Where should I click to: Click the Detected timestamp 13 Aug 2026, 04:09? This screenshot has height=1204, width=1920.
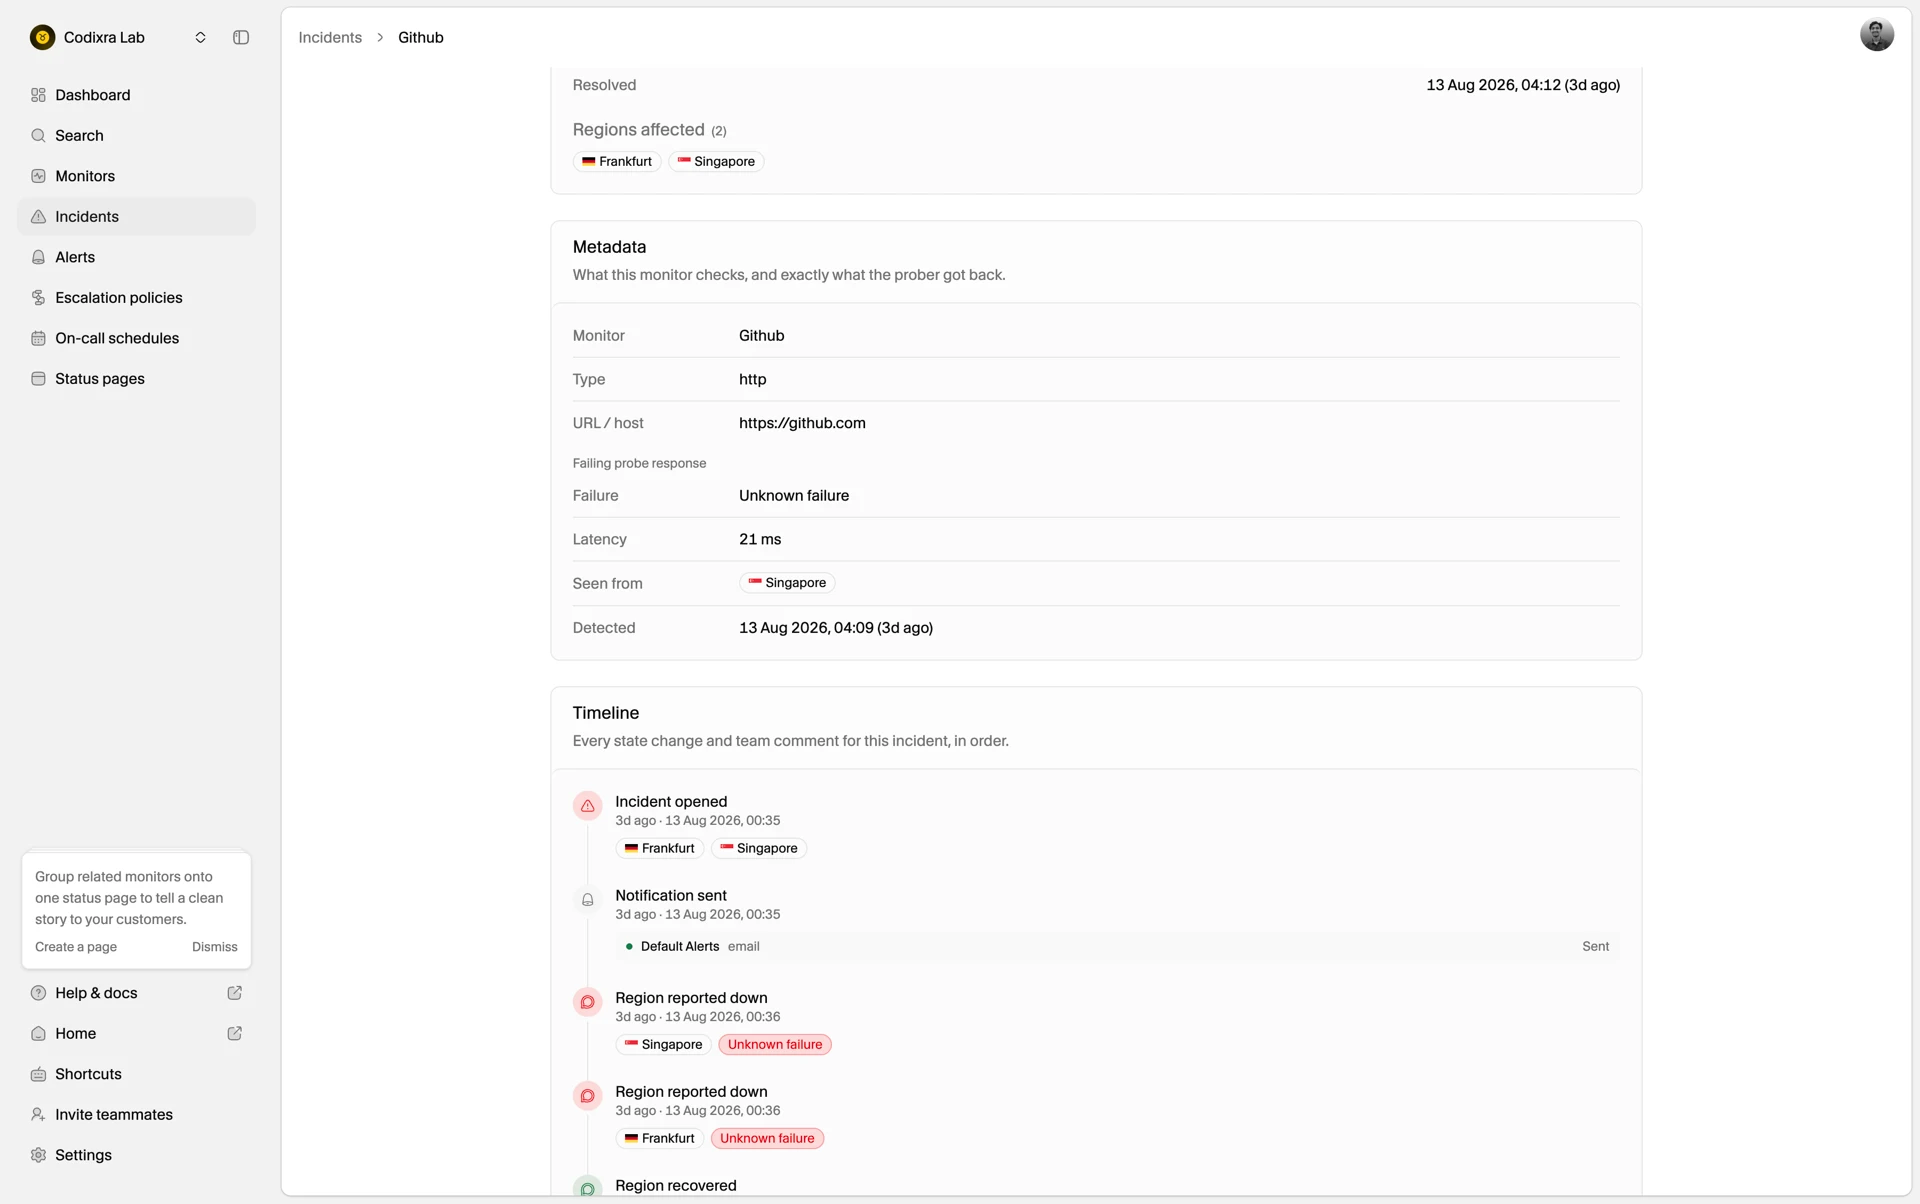836,628
